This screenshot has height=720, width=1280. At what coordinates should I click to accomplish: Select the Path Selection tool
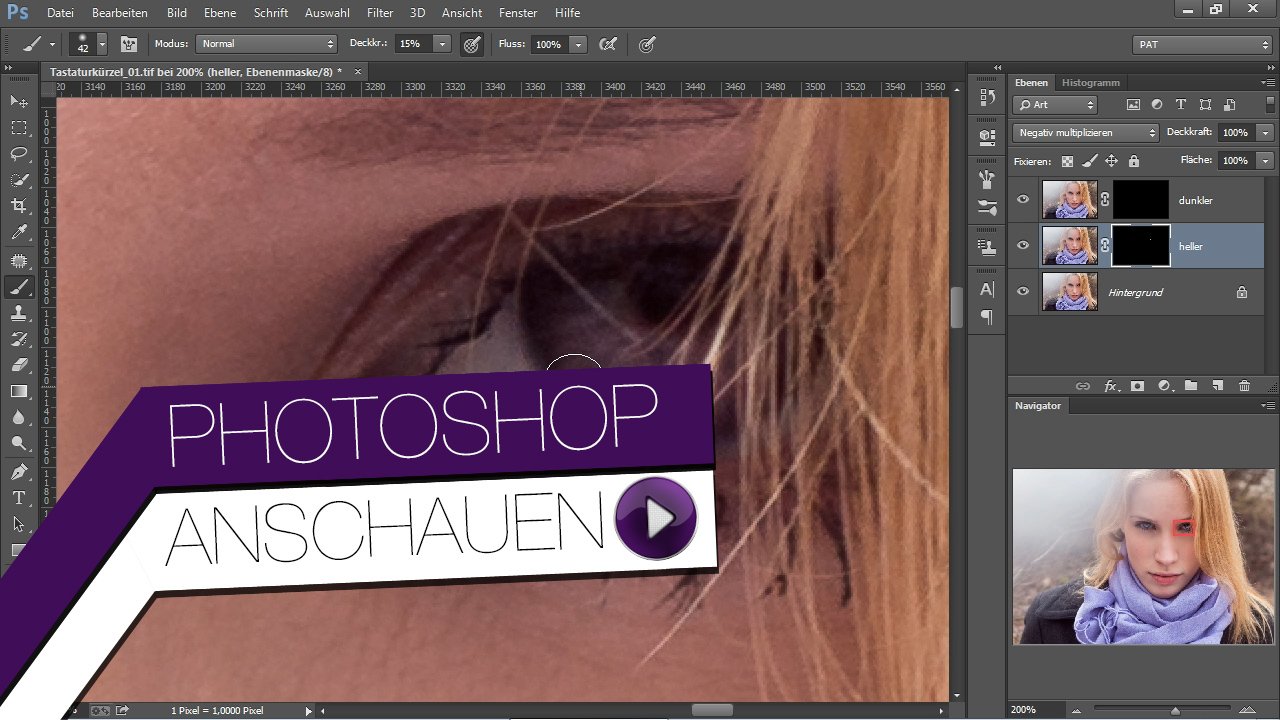pyautogui.click(x=19, y=523)
